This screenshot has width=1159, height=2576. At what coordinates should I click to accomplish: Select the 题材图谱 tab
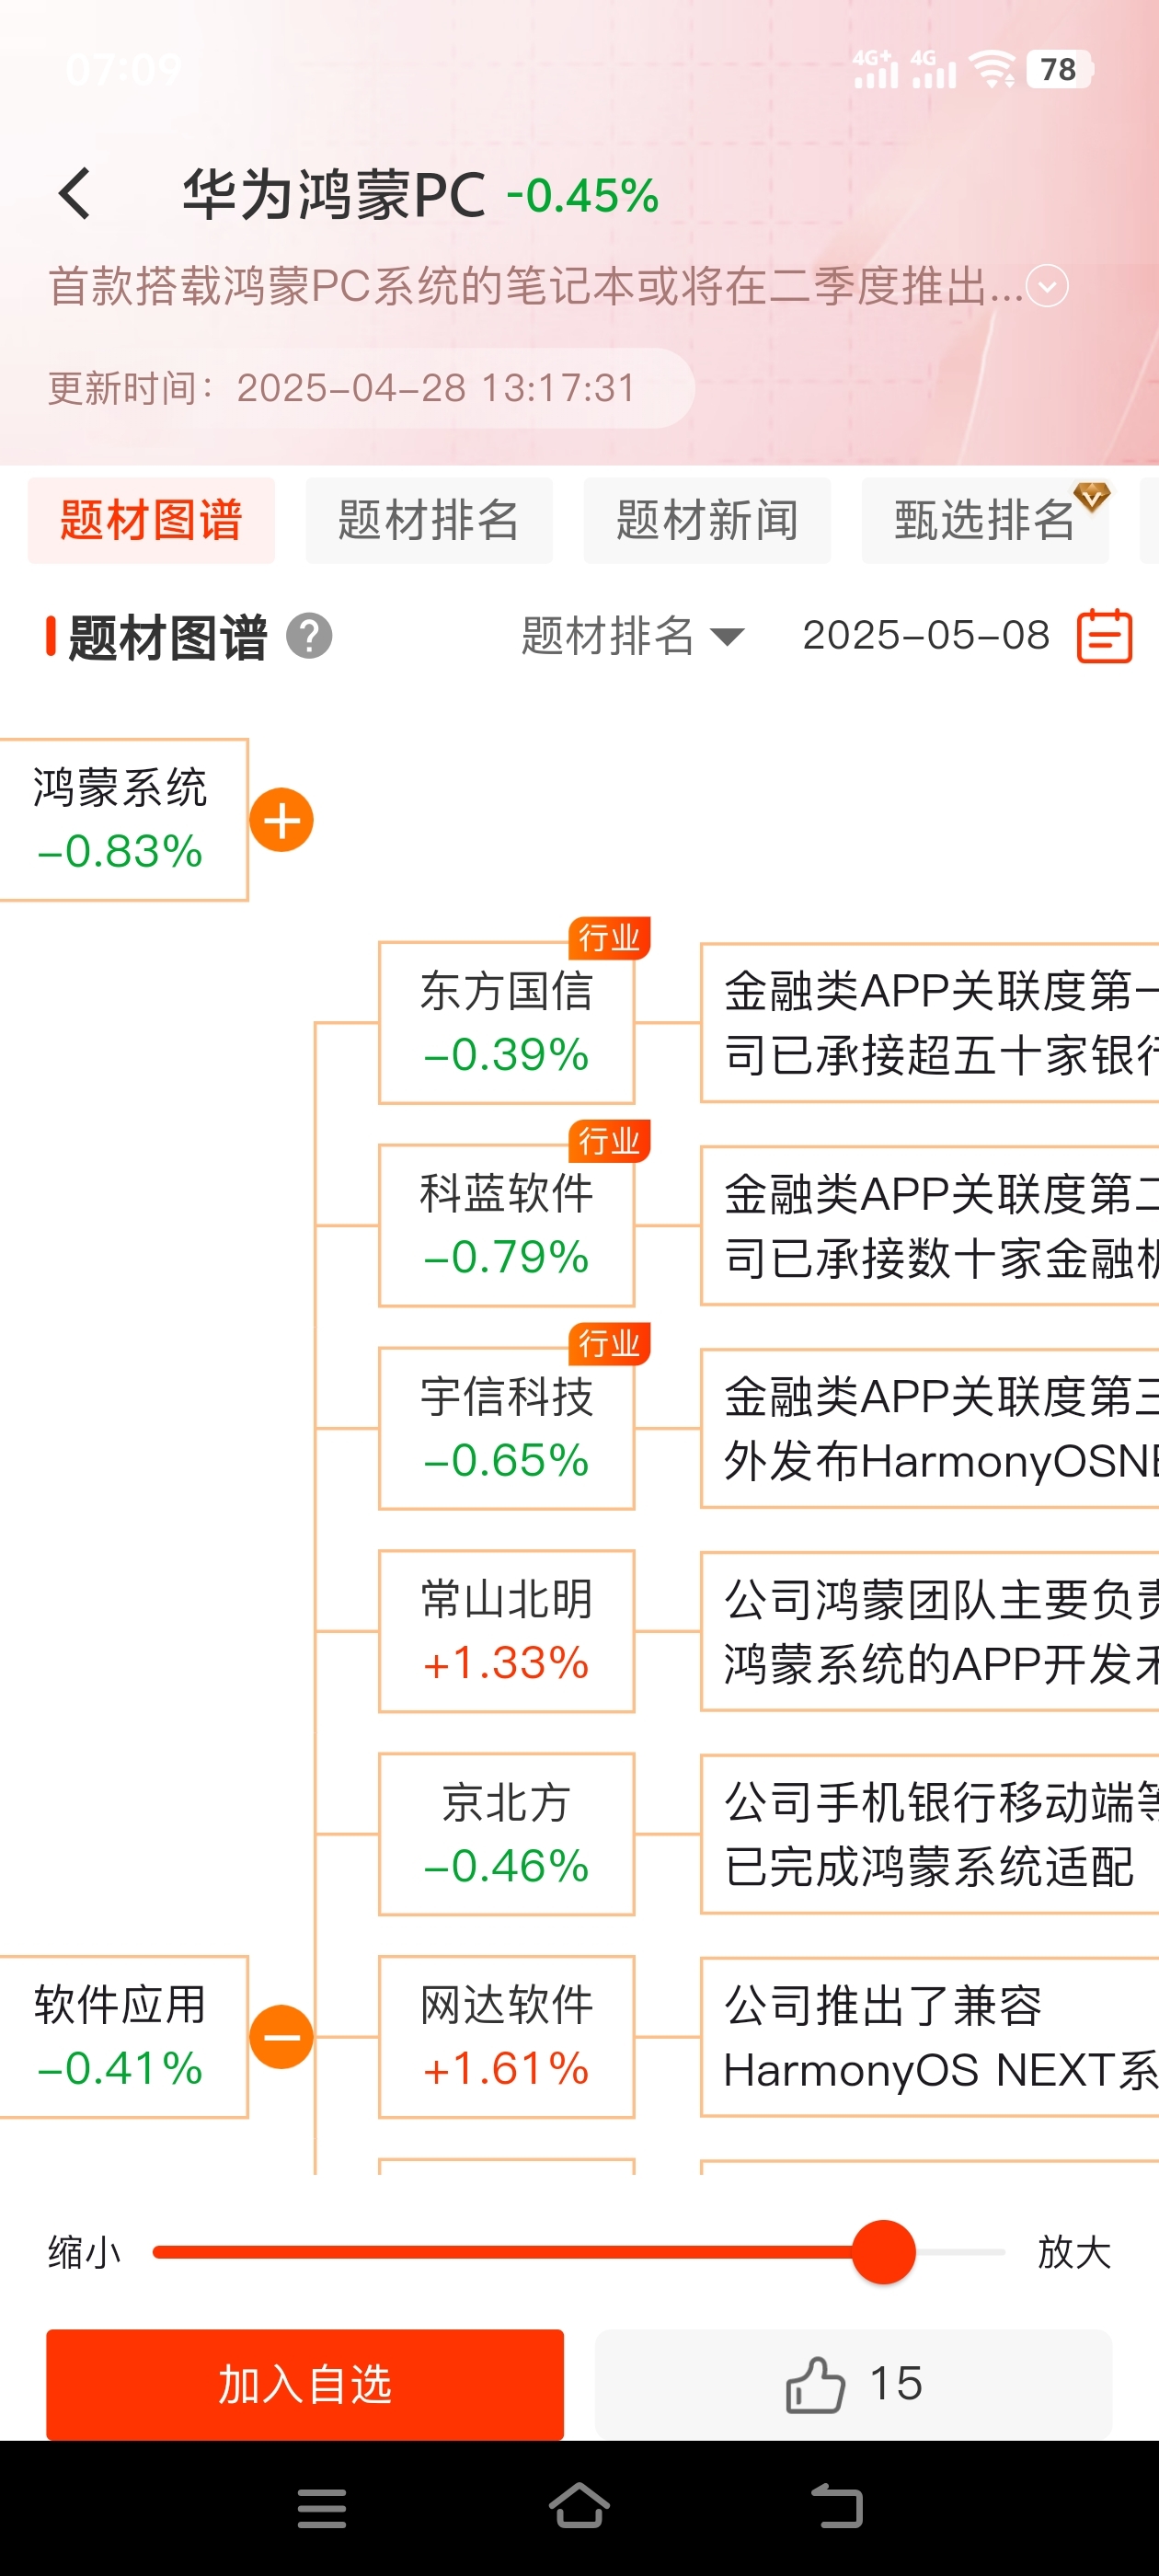point(151,520)
